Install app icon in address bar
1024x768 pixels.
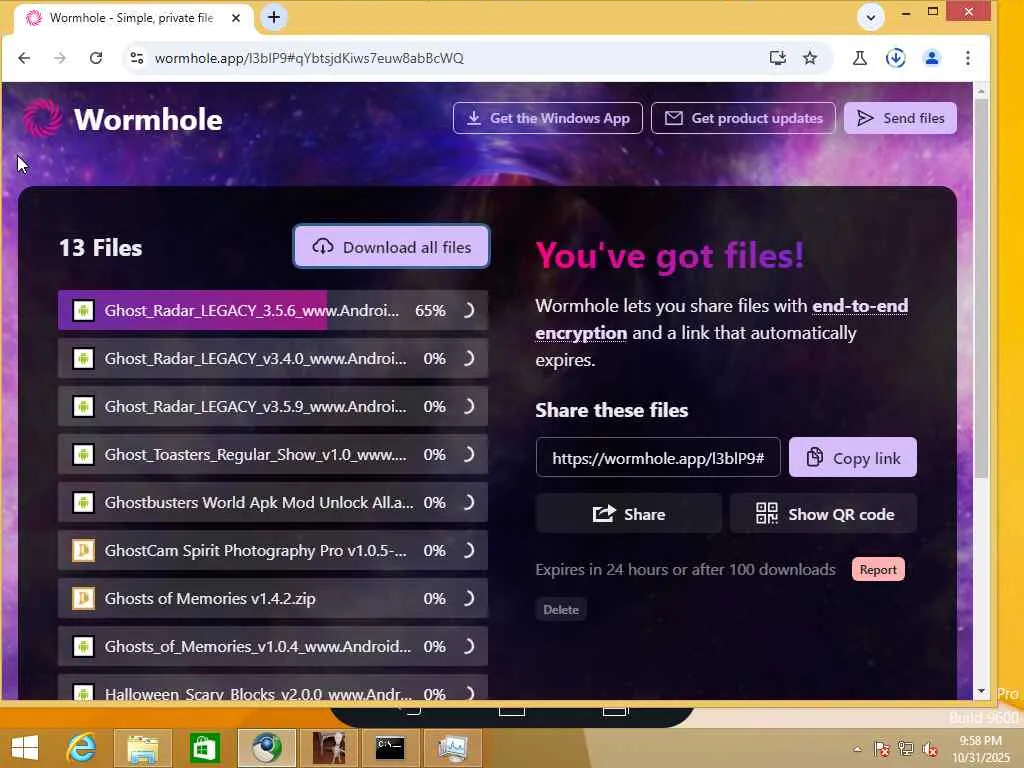(x=777, y=58)
